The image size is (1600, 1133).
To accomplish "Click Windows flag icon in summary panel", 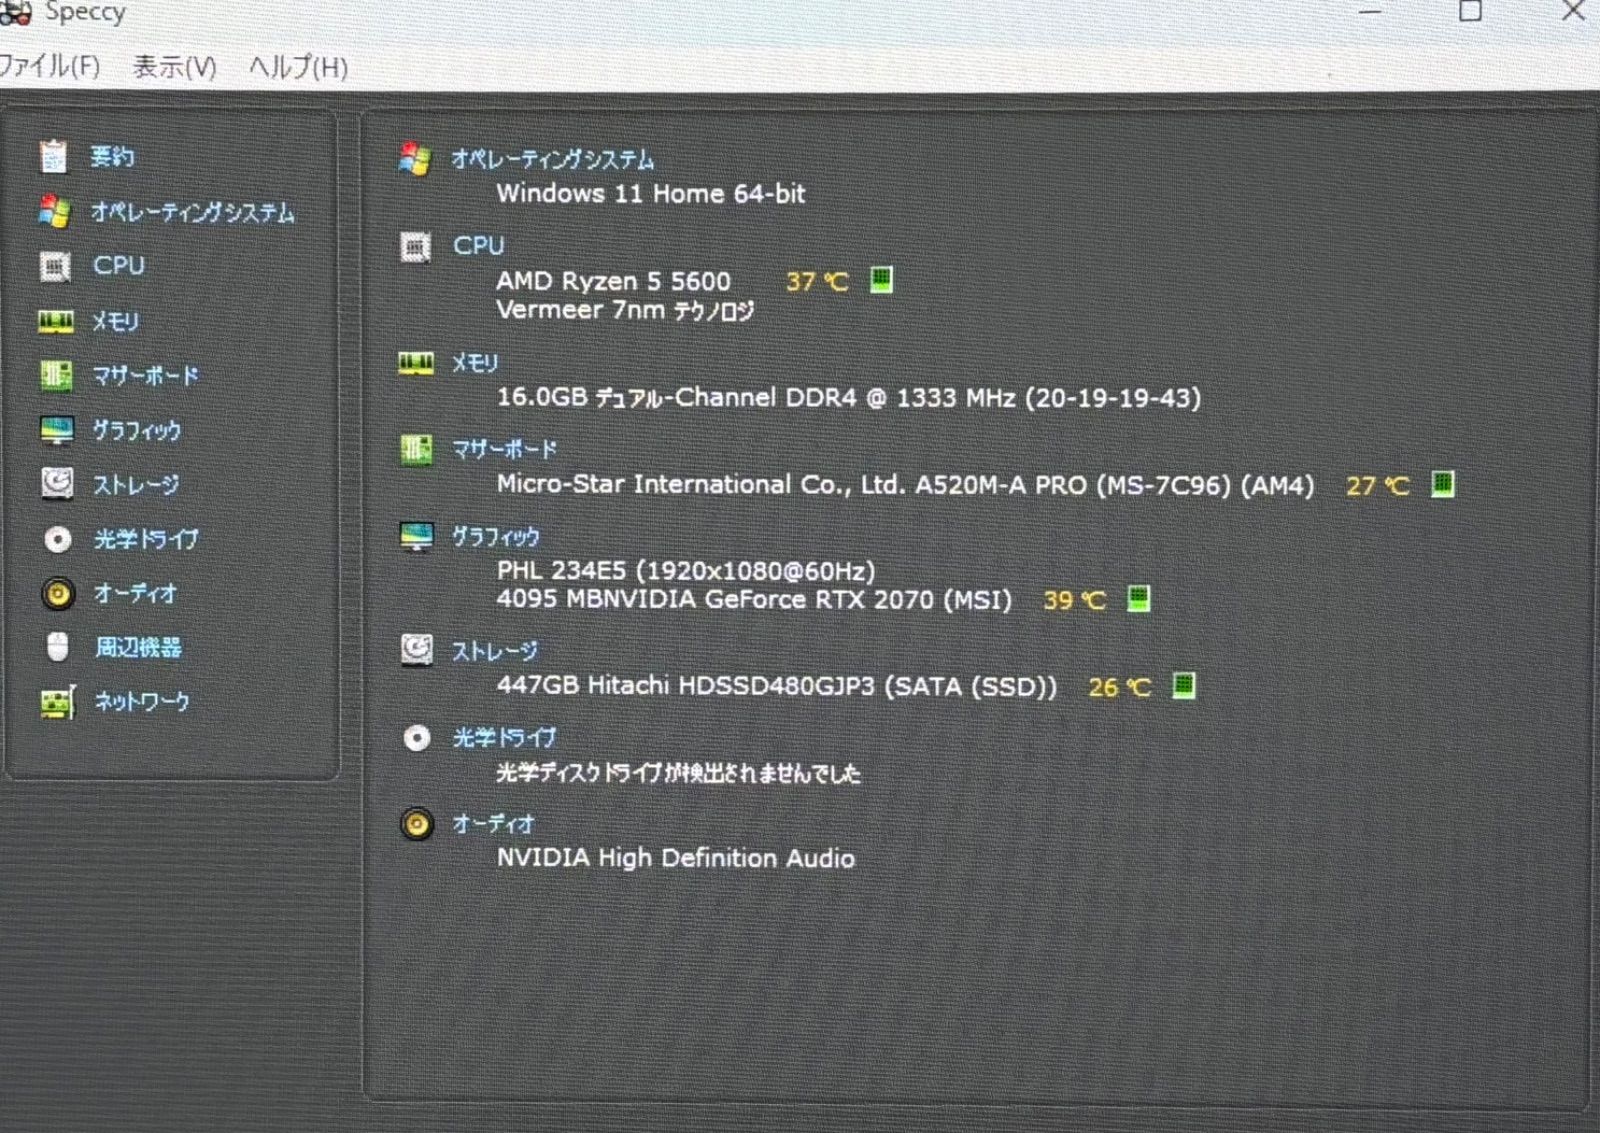I will 415,159.
